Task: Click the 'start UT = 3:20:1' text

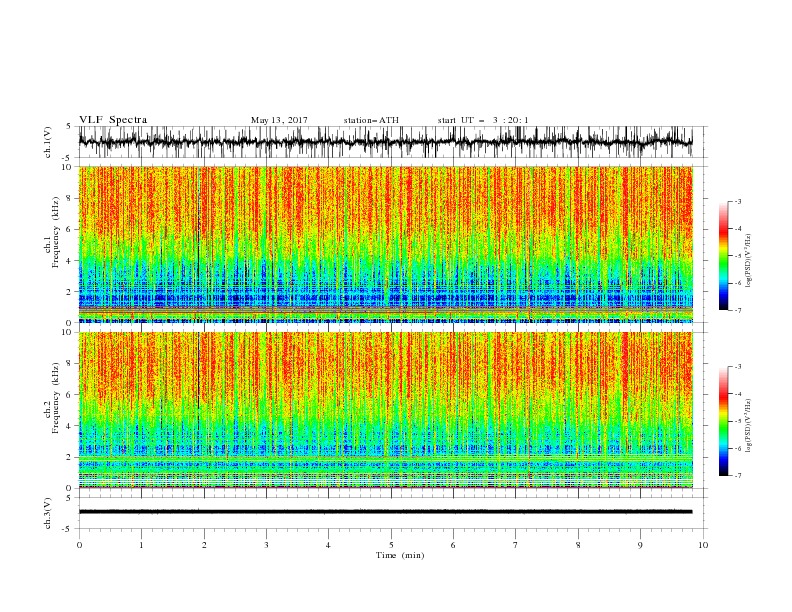Action: (x=483, y=120)
